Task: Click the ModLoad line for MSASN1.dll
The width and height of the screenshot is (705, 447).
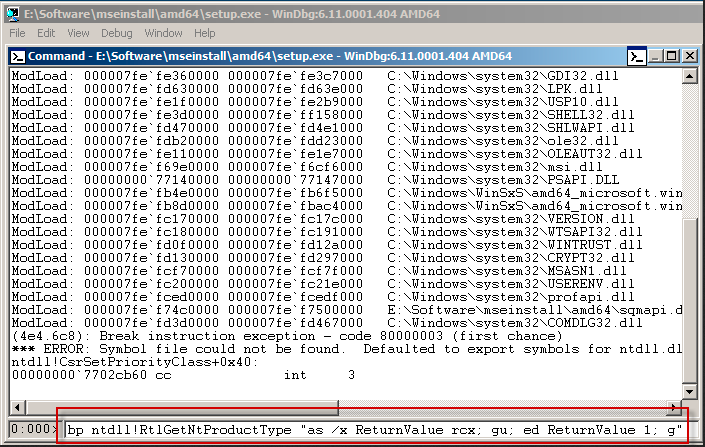Action: 319,271
